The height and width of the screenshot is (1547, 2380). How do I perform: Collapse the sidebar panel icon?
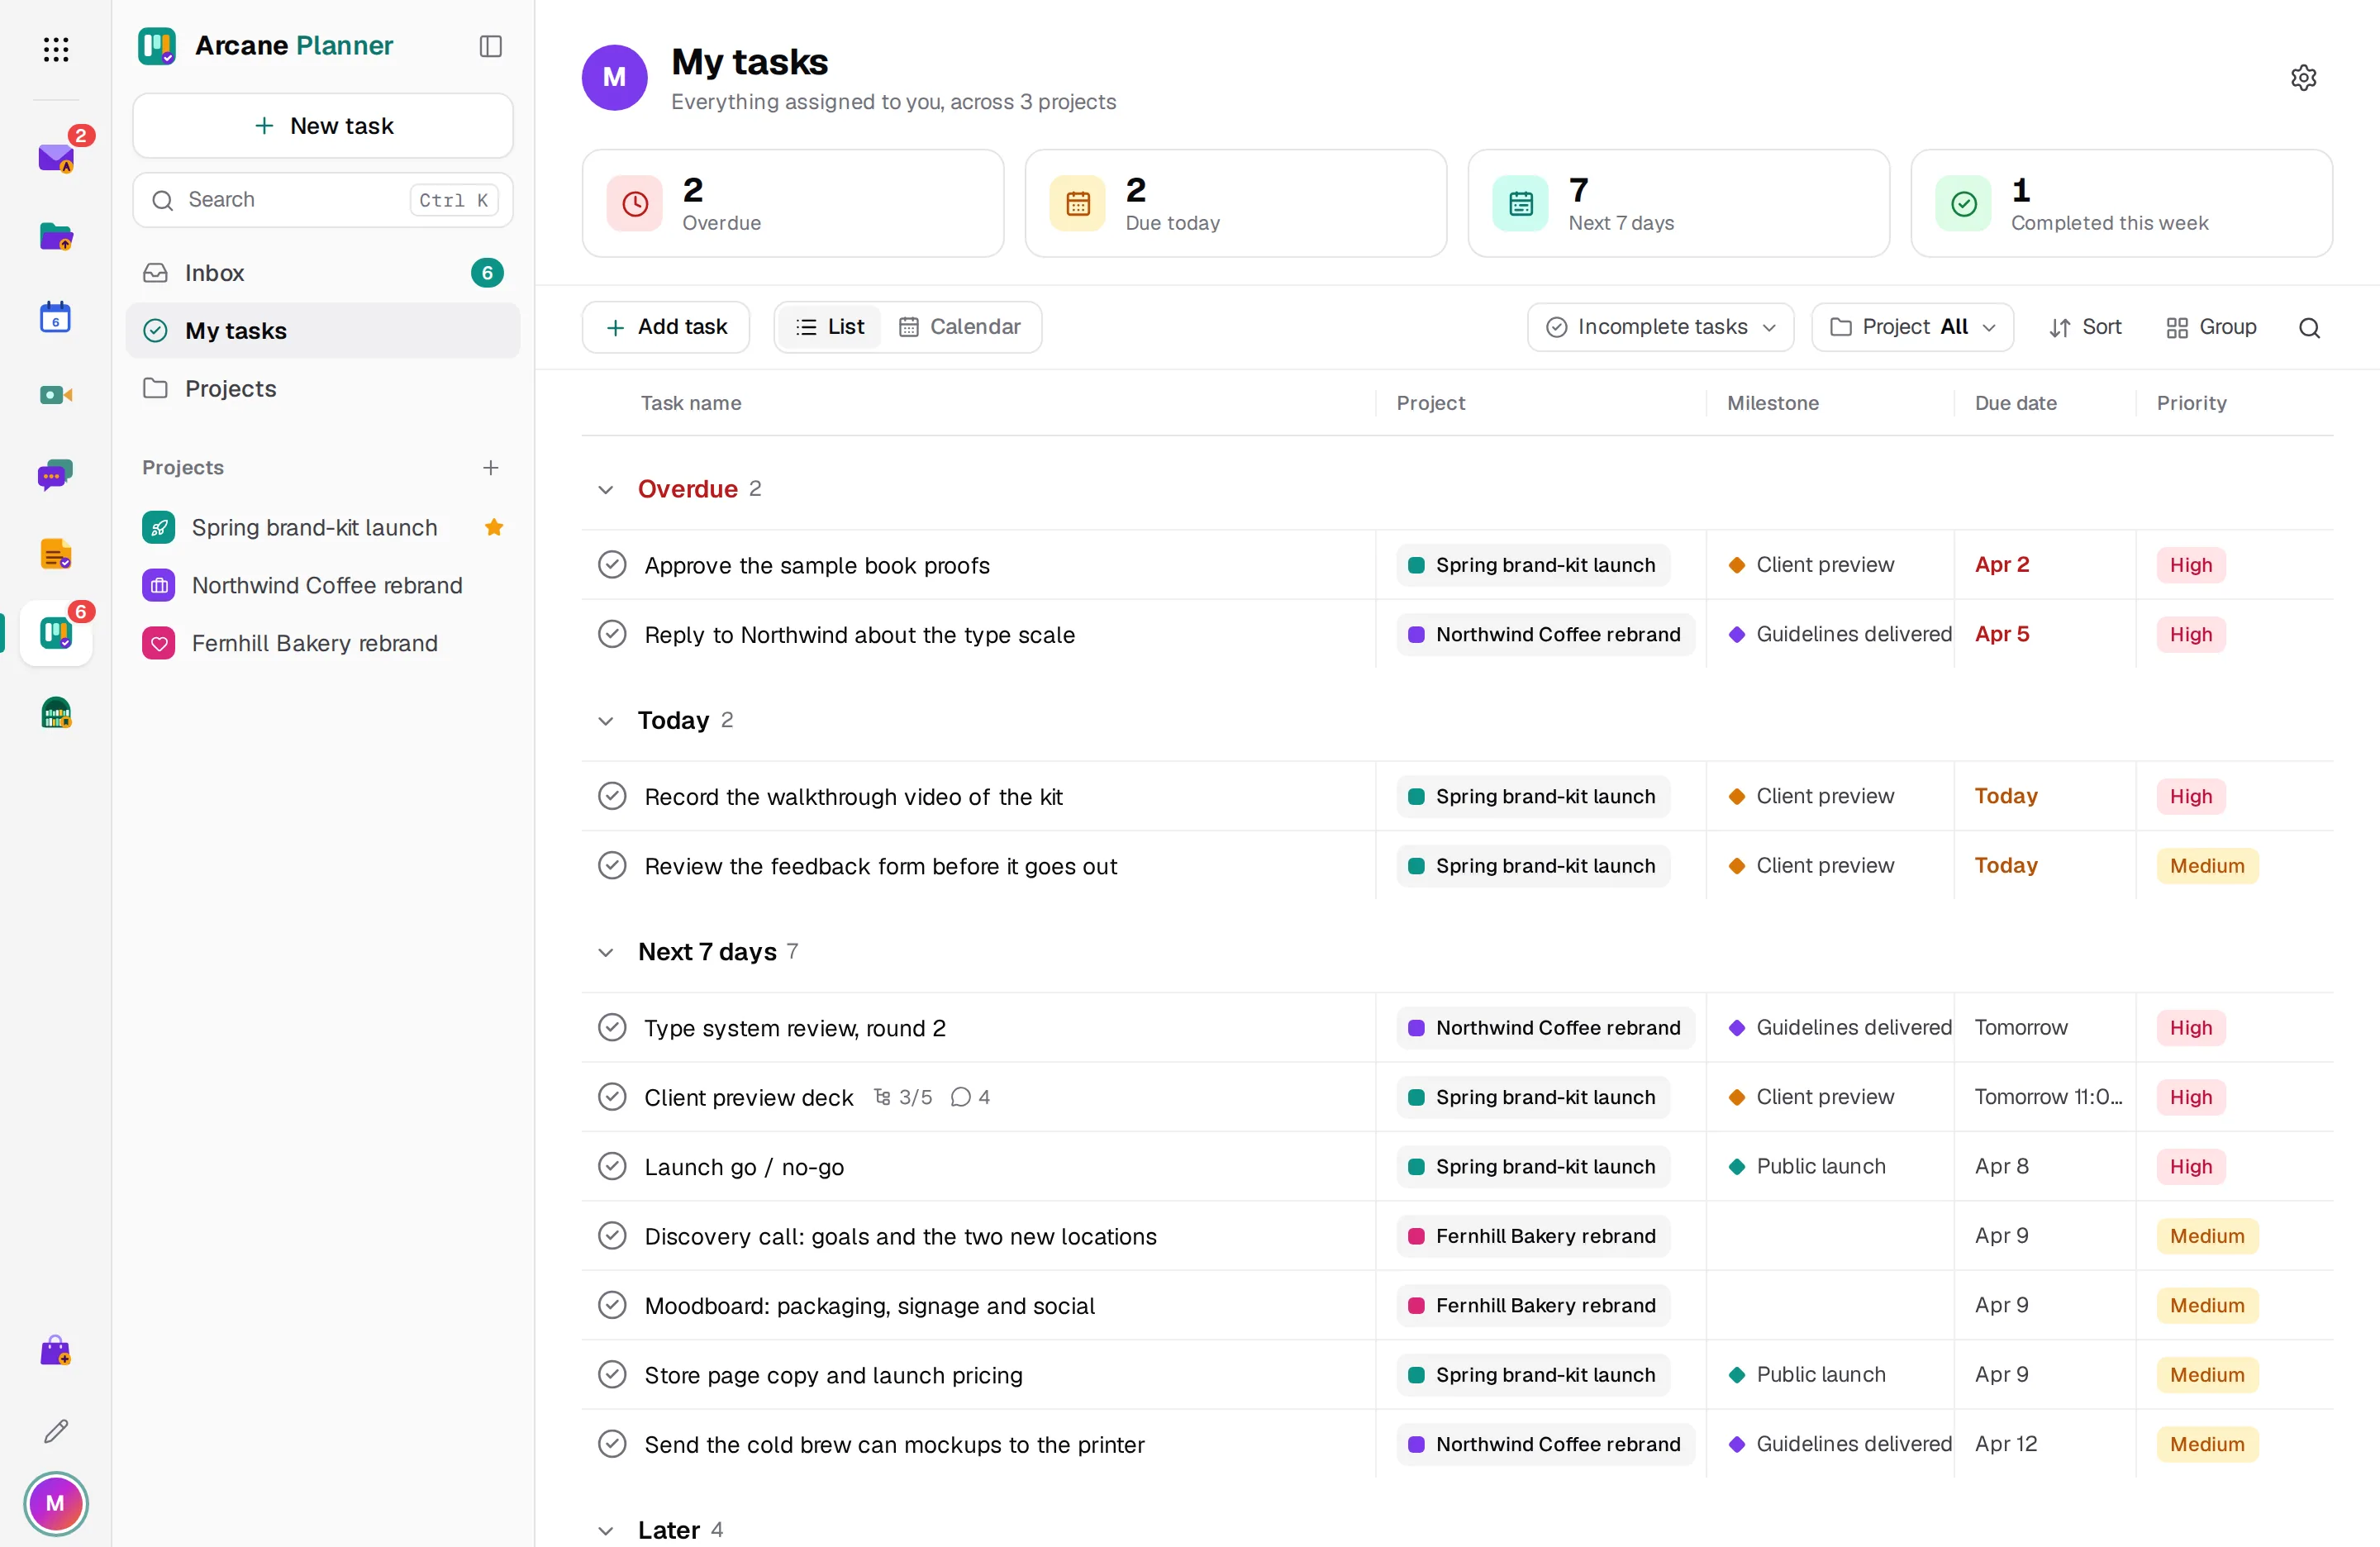(x=490, y=46)
